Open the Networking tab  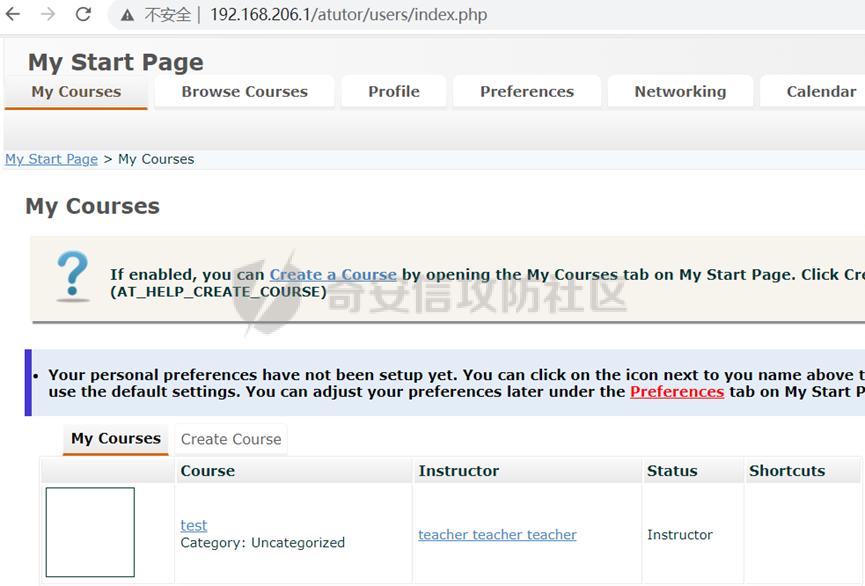[x=680, y=92]
